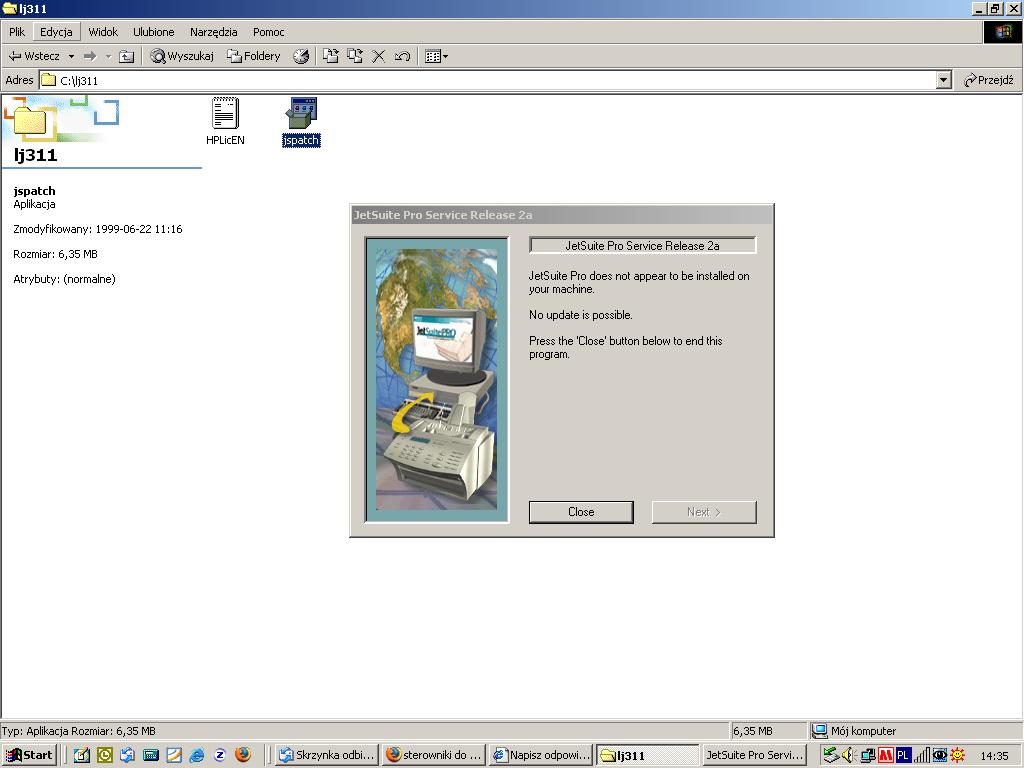Click the forward arrow in Explorer toolbar
1024x768 pixels.
[90, 57]
